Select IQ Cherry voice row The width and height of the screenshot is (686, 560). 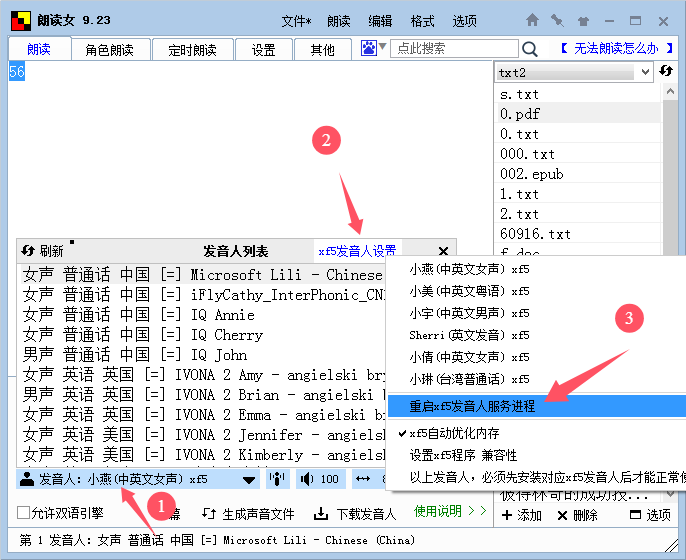[203, 335]
